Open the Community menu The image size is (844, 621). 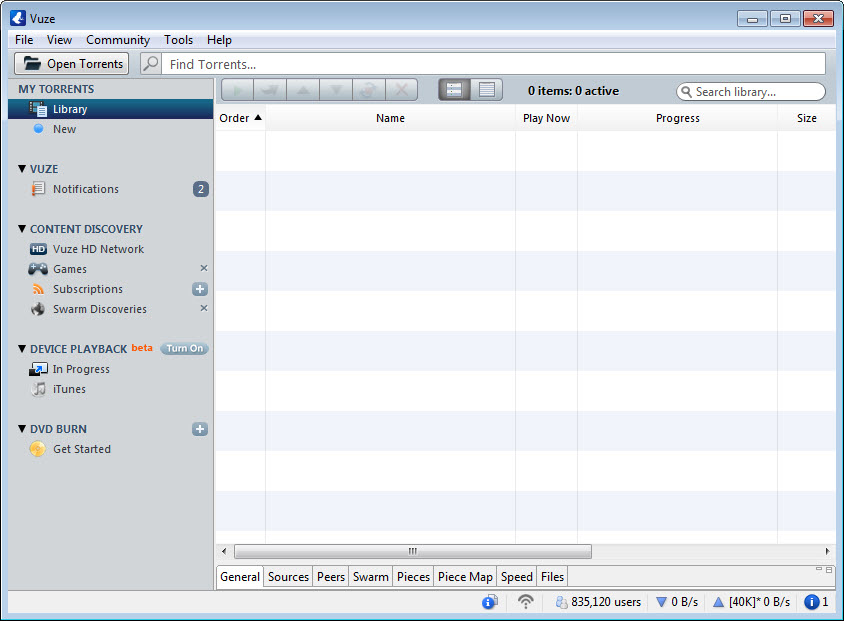118,40
